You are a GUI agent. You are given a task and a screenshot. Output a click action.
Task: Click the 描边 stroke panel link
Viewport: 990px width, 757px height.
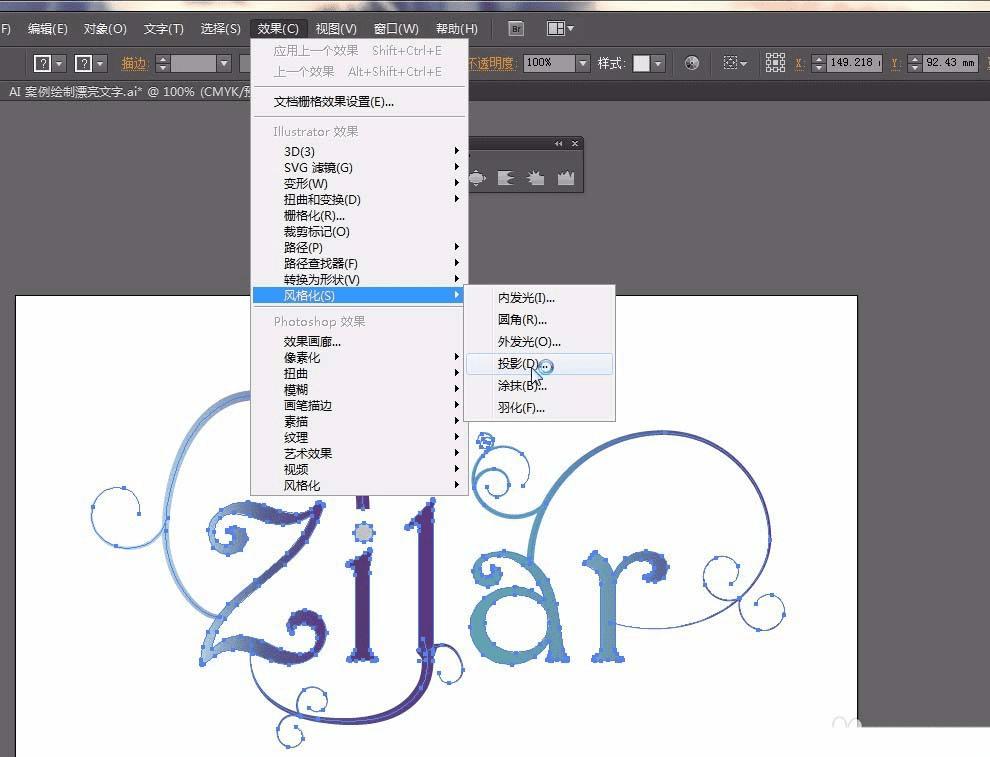tap(133, 63)
